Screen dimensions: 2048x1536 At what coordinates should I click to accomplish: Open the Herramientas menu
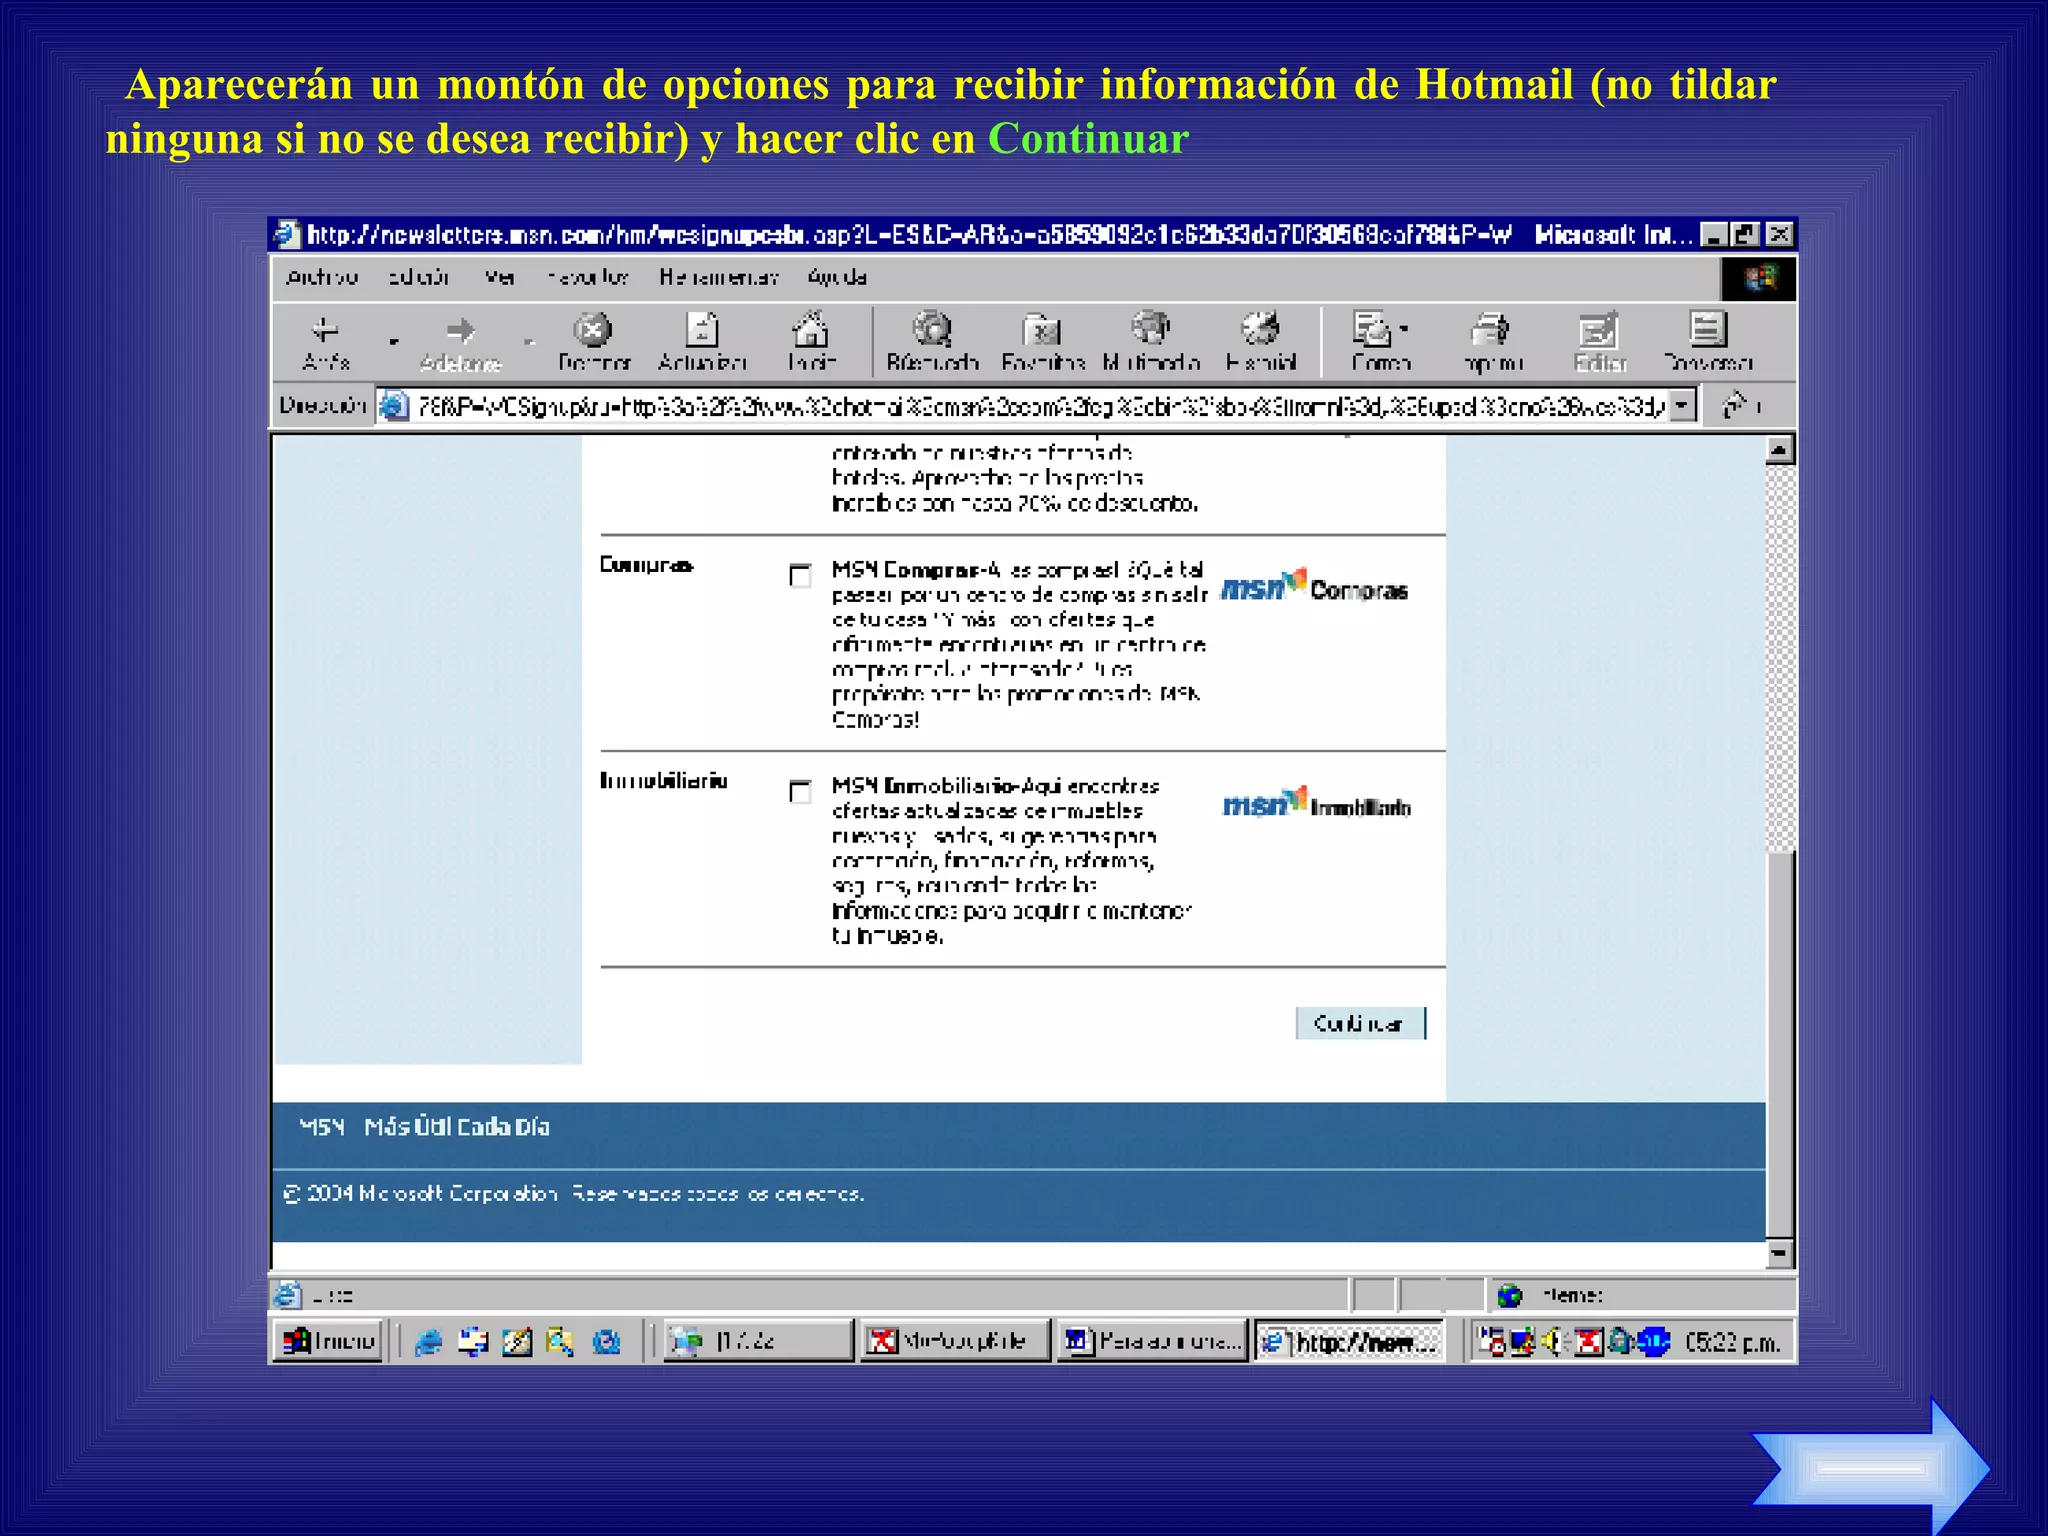pos(718,277)
